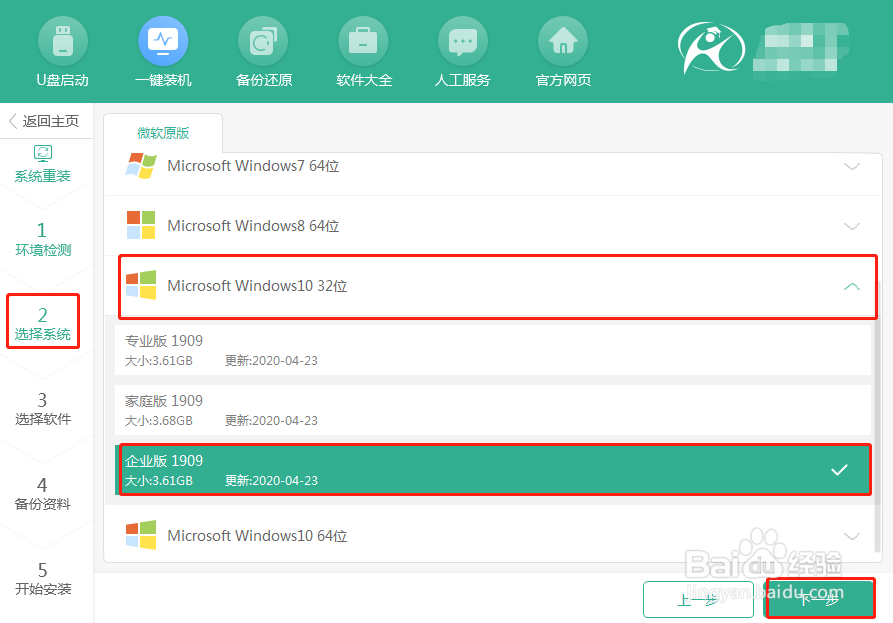Image resolution: width=893 pixels, height=623 pixels.
Task: Go to step 1 环境检测
Action: (43, 239)
